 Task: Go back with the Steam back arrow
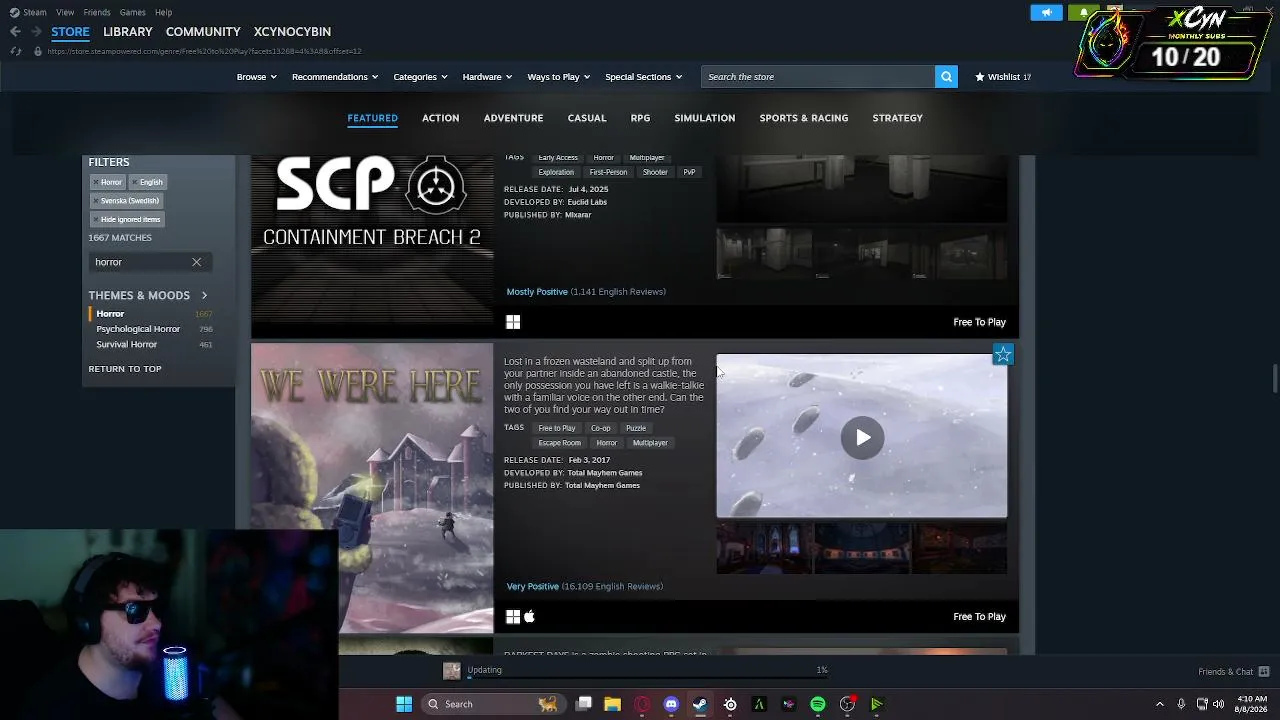15,32
